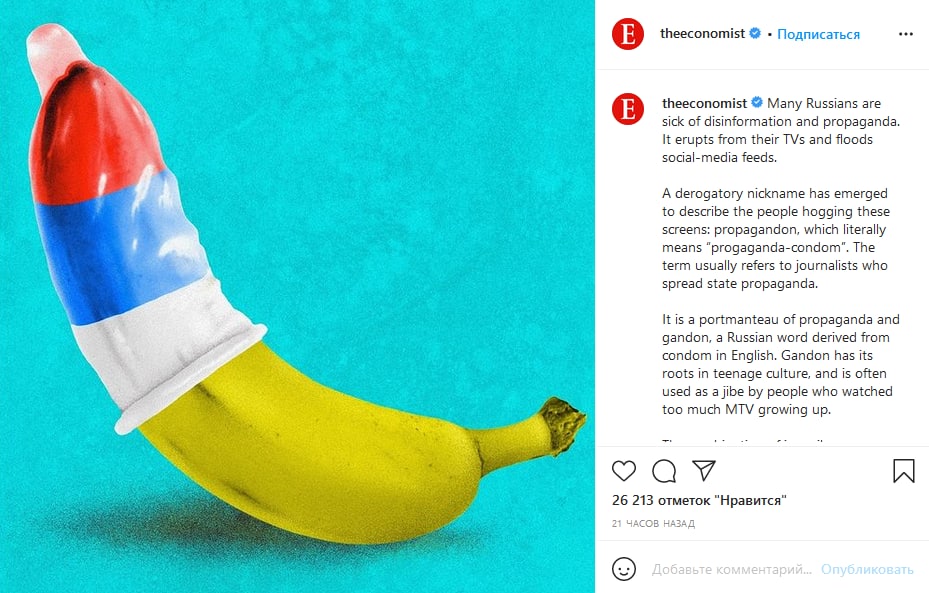The image size is (929, 593).
Task: Click the banana post image
Action: 297,296
